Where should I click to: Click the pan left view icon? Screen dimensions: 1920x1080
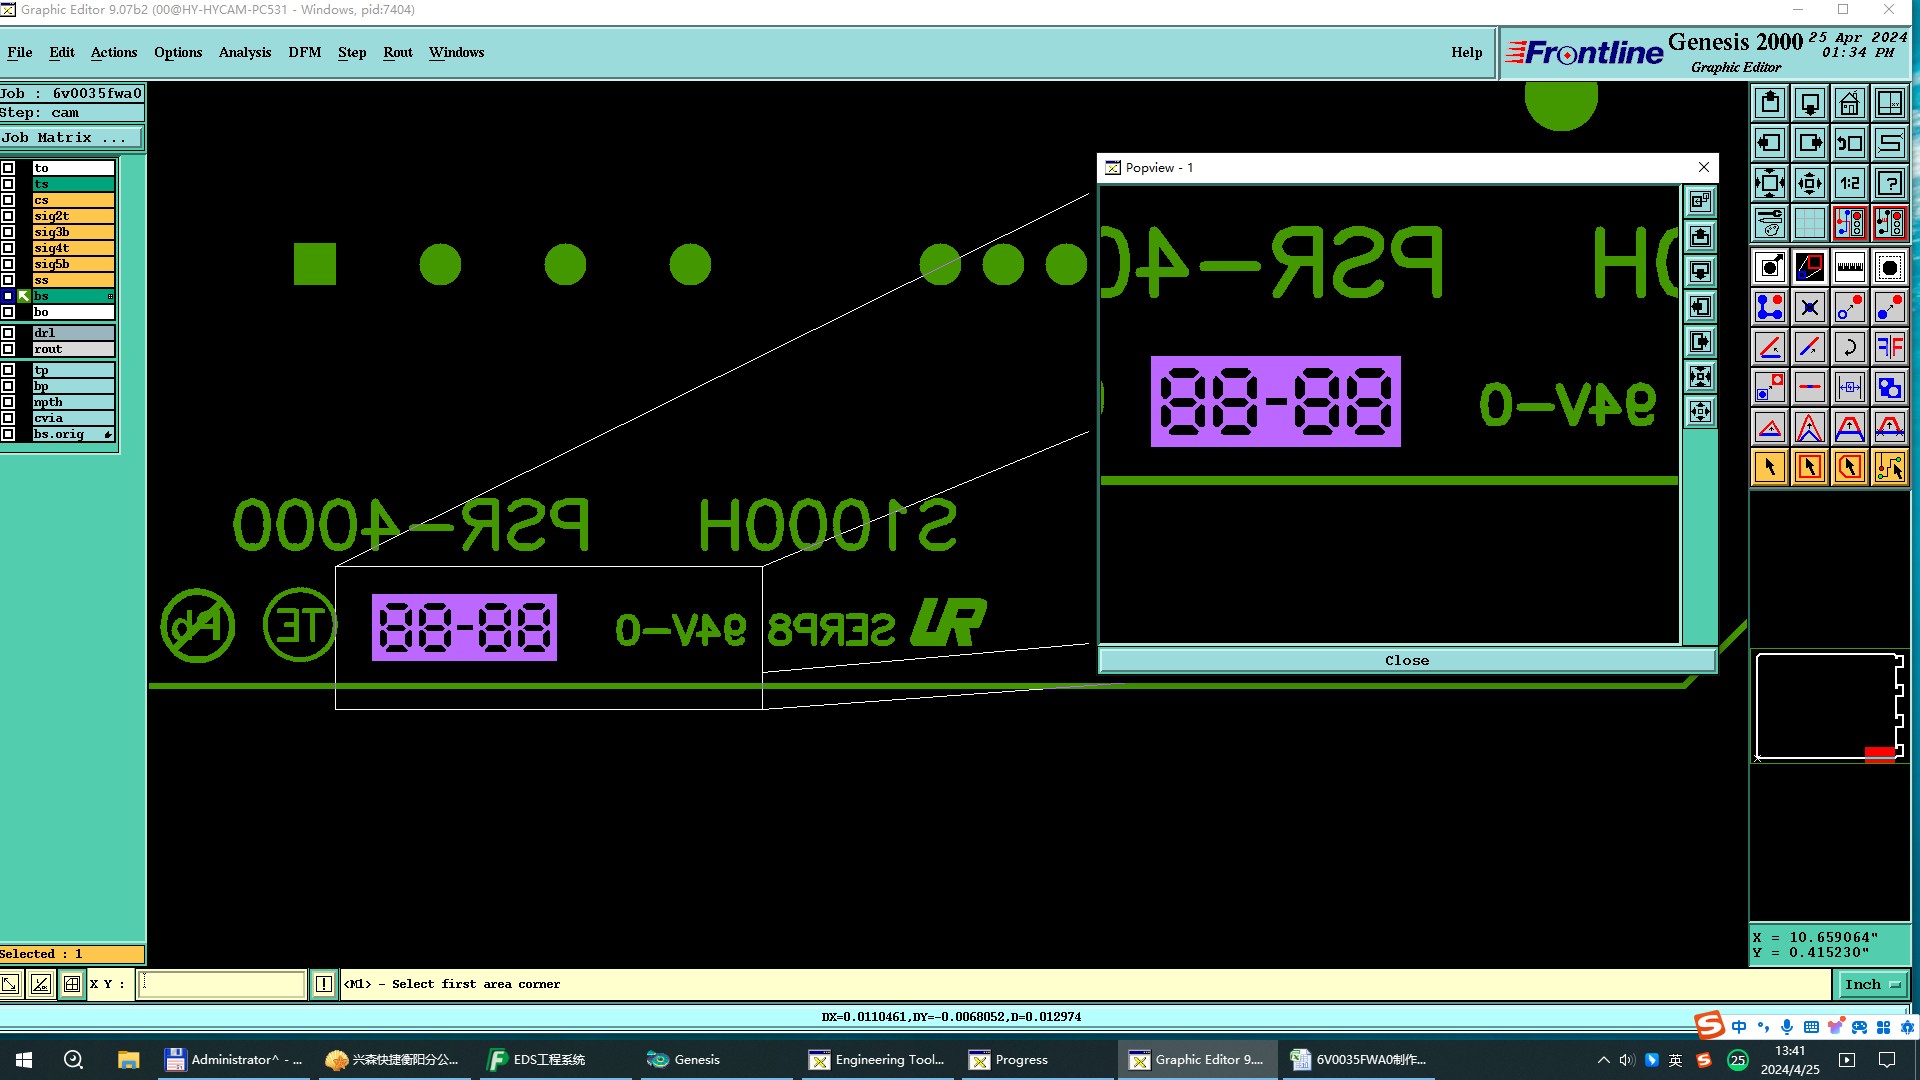pyautogui.click(x=1770, y=143)
